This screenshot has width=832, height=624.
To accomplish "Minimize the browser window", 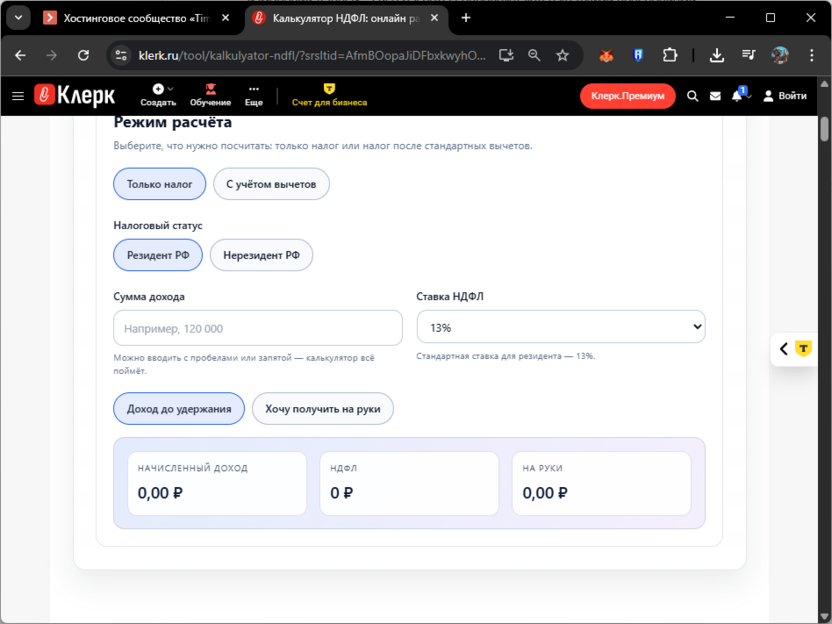I will (x=730, y=18).
